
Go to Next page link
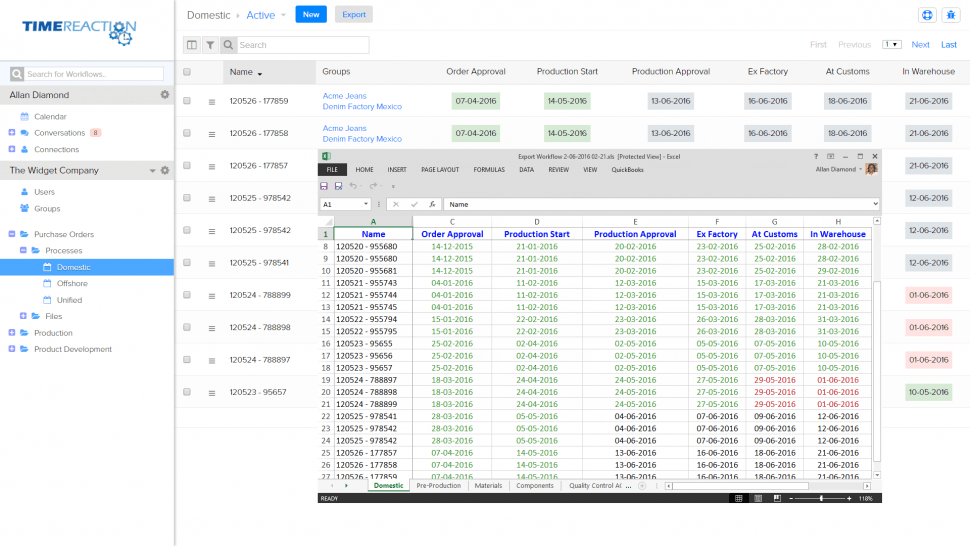(x=920, y=45)
